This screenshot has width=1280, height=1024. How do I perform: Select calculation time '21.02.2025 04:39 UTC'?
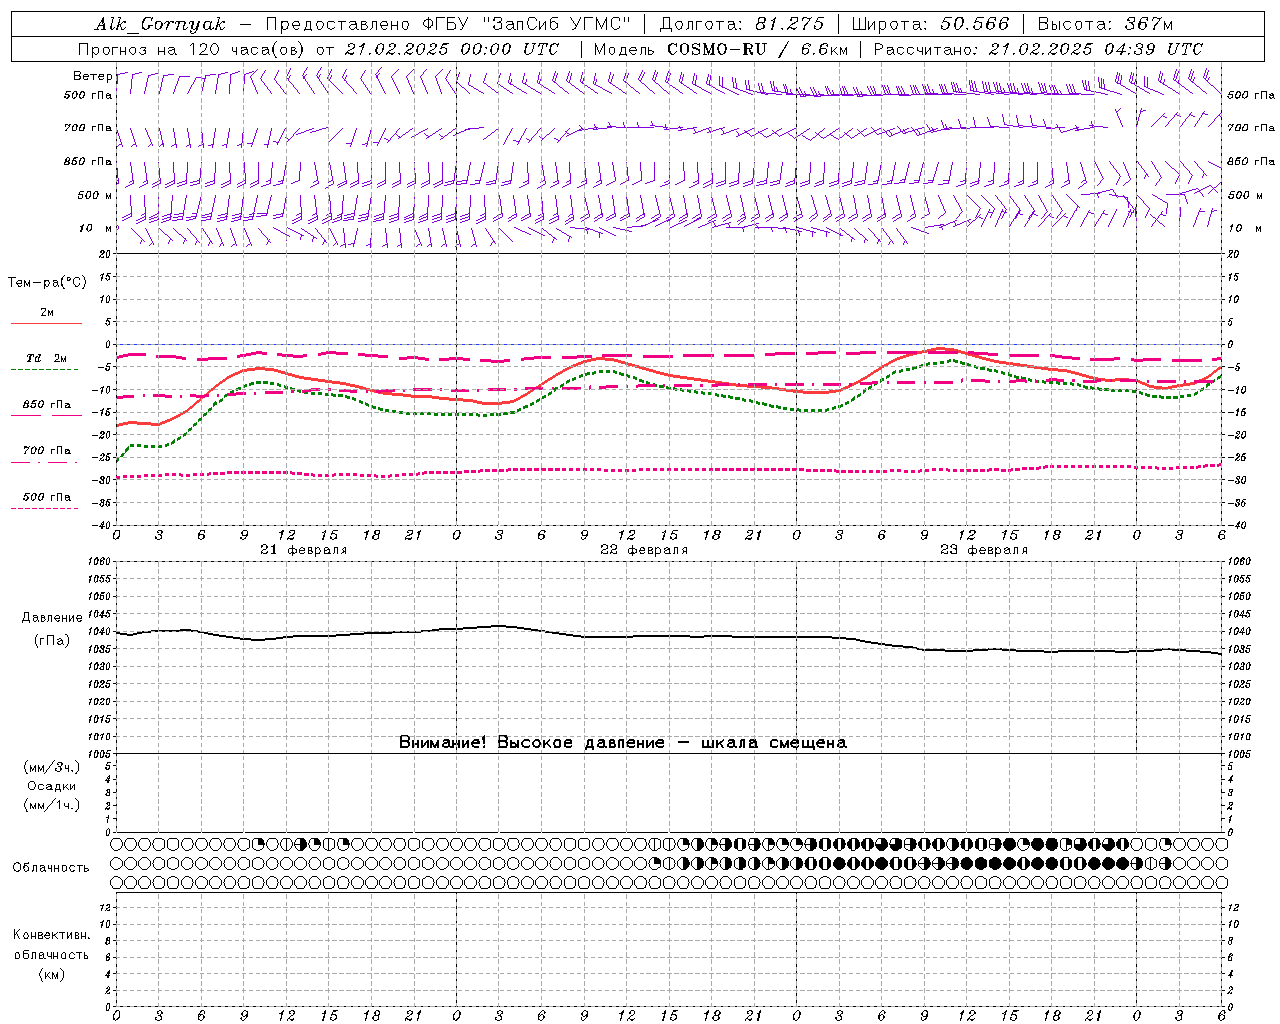pyautogui.click(x=1096, y=49)
